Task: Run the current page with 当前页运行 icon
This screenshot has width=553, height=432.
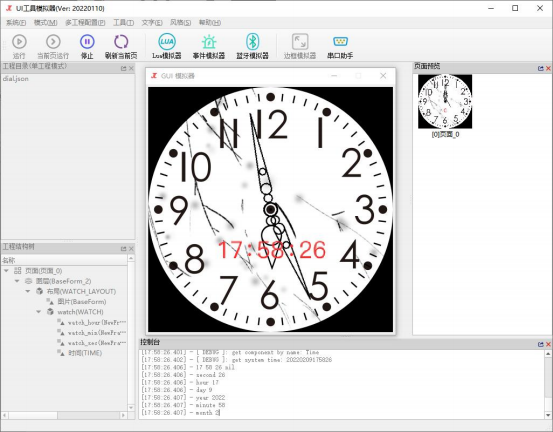Action: [x=53, y=42]
